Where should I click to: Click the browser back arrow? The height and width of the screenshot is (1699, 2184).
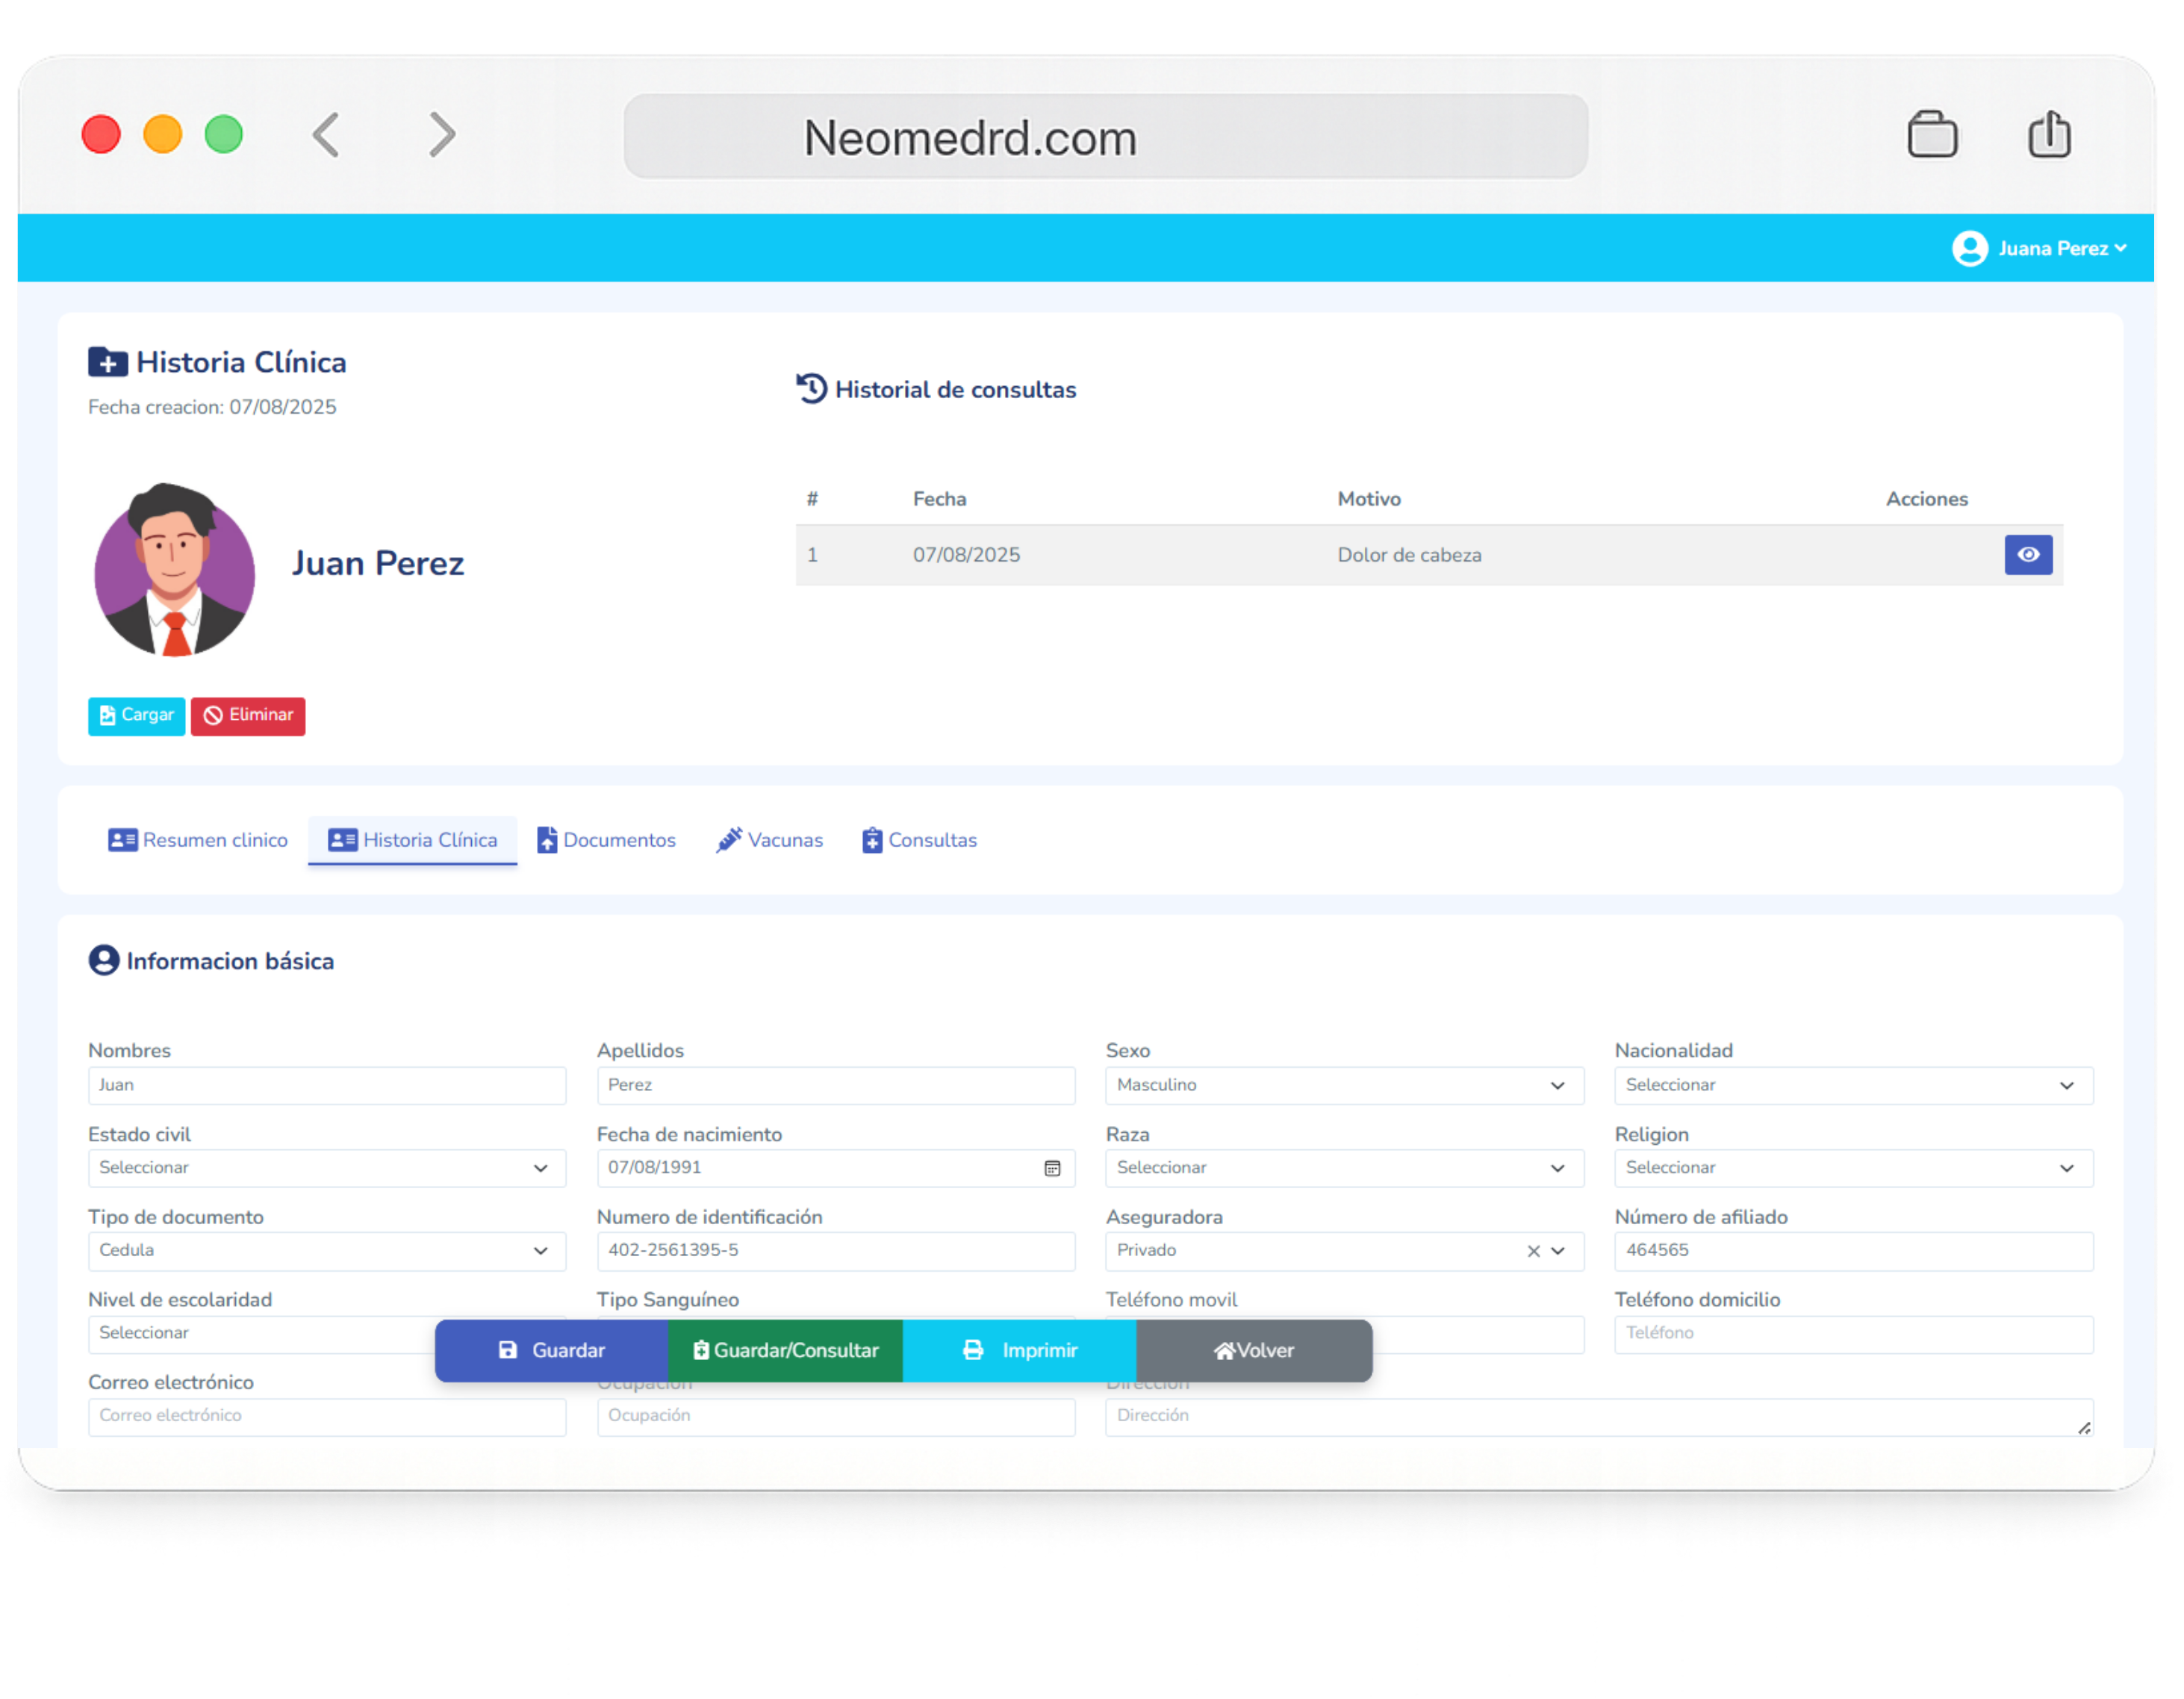(x=326, y=135)
